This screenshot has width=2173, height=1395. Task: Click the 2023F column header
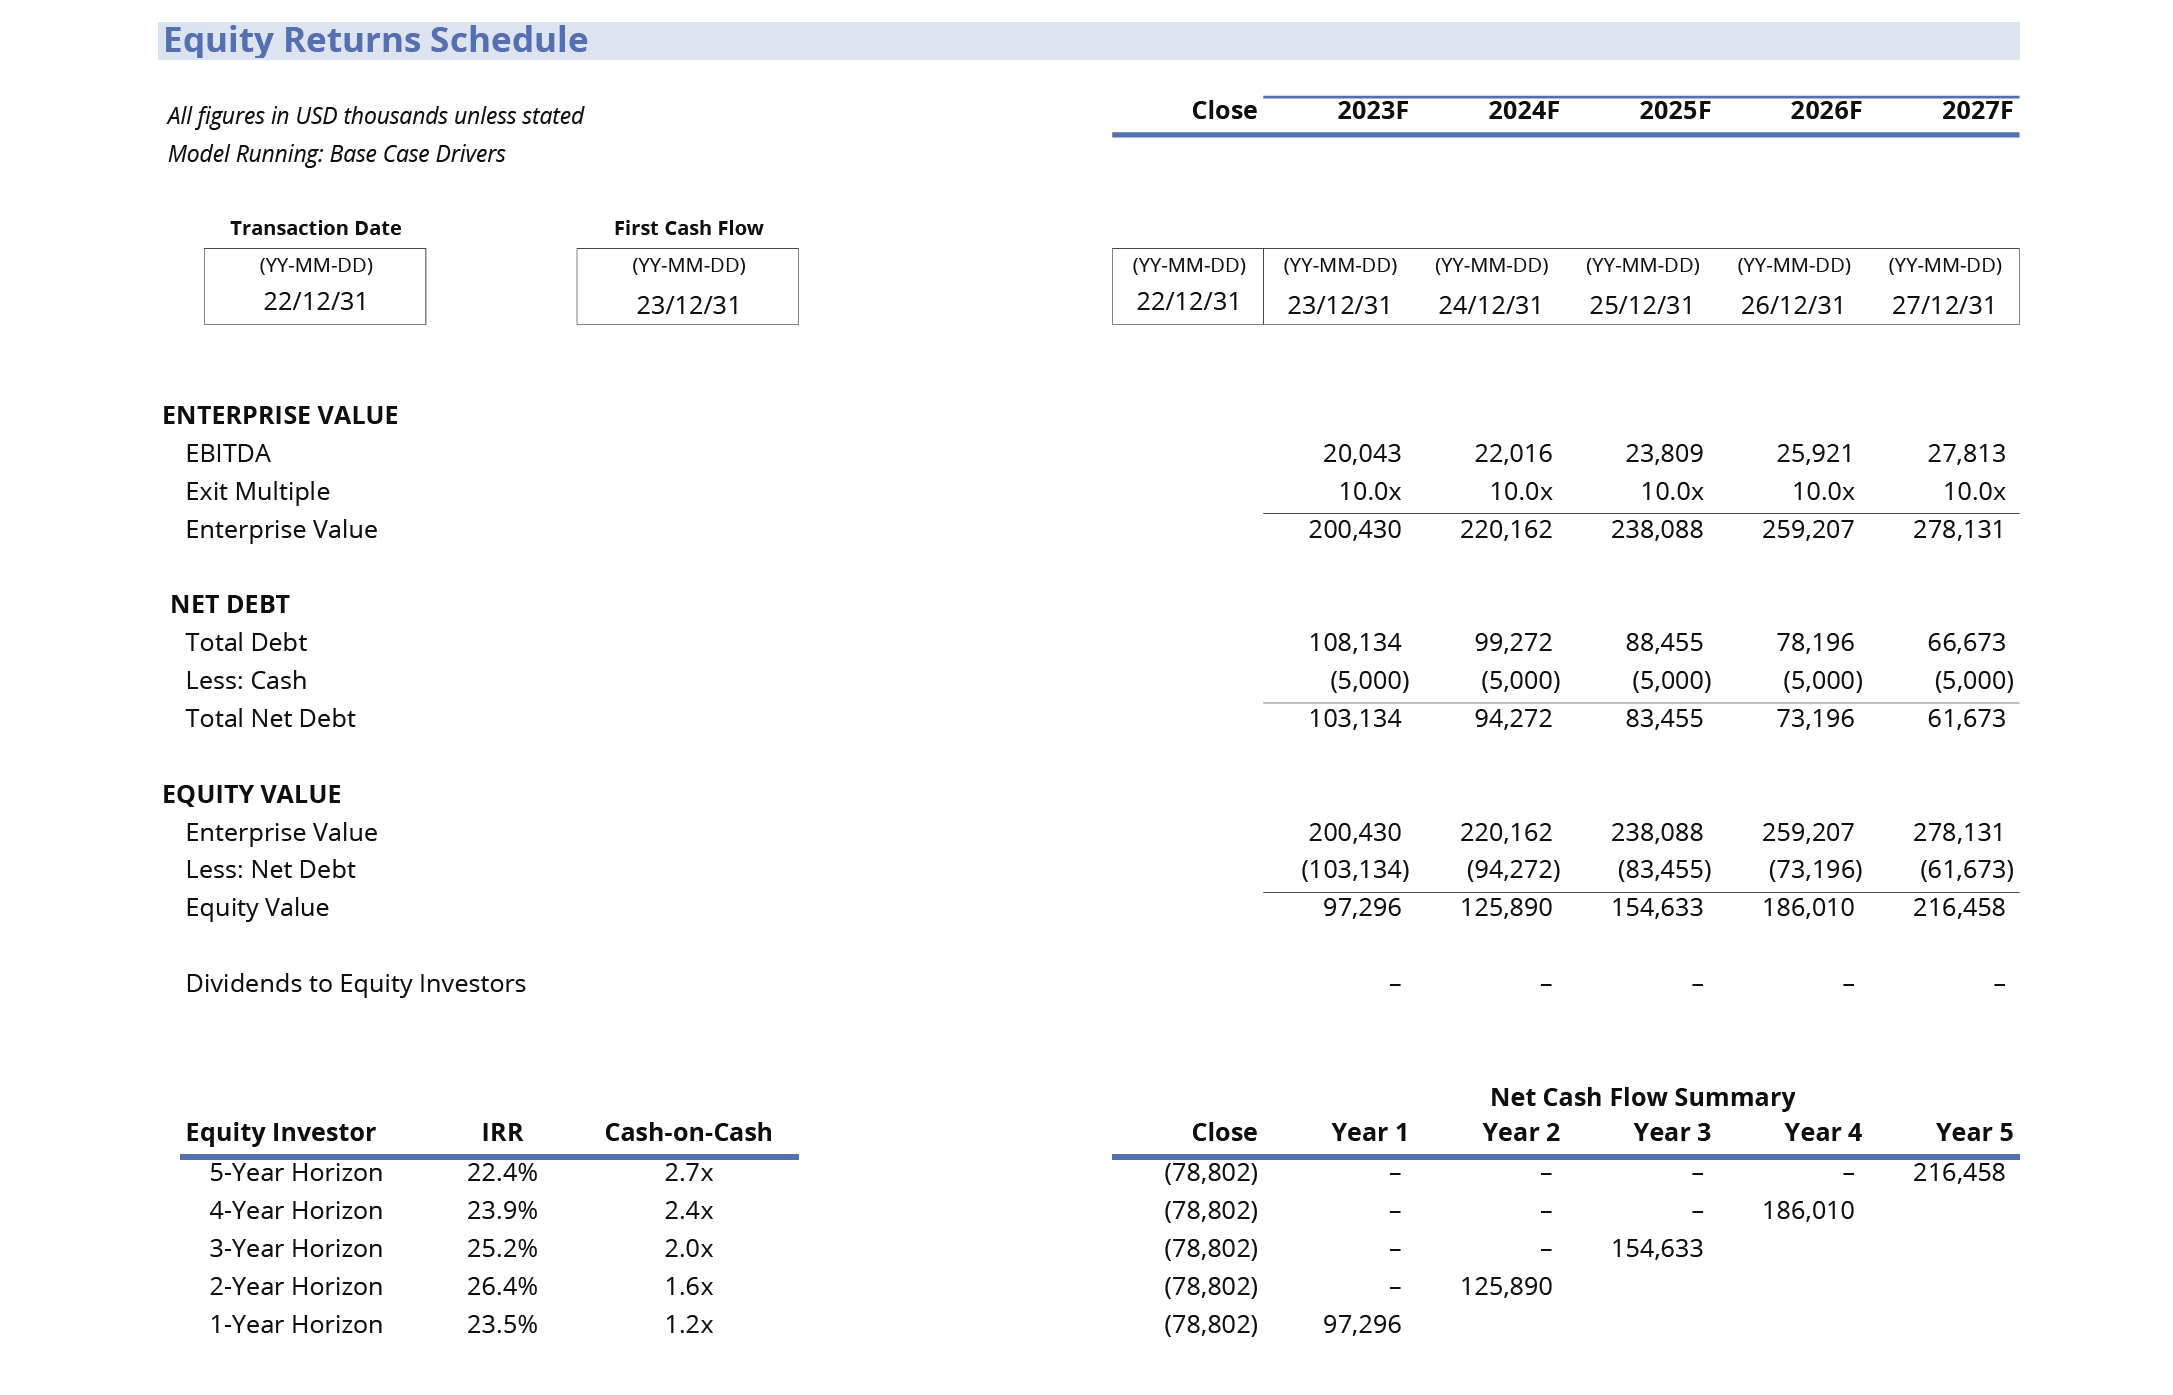(x=1372, y=111)
